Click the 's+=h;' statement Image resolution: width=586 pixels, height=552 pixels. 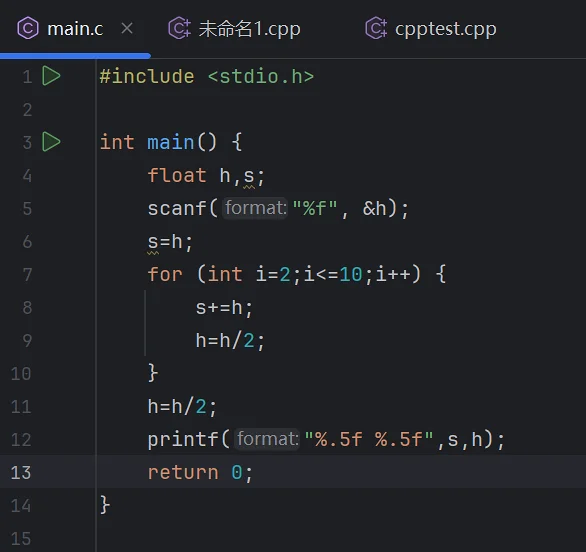[x=225, y=308]
